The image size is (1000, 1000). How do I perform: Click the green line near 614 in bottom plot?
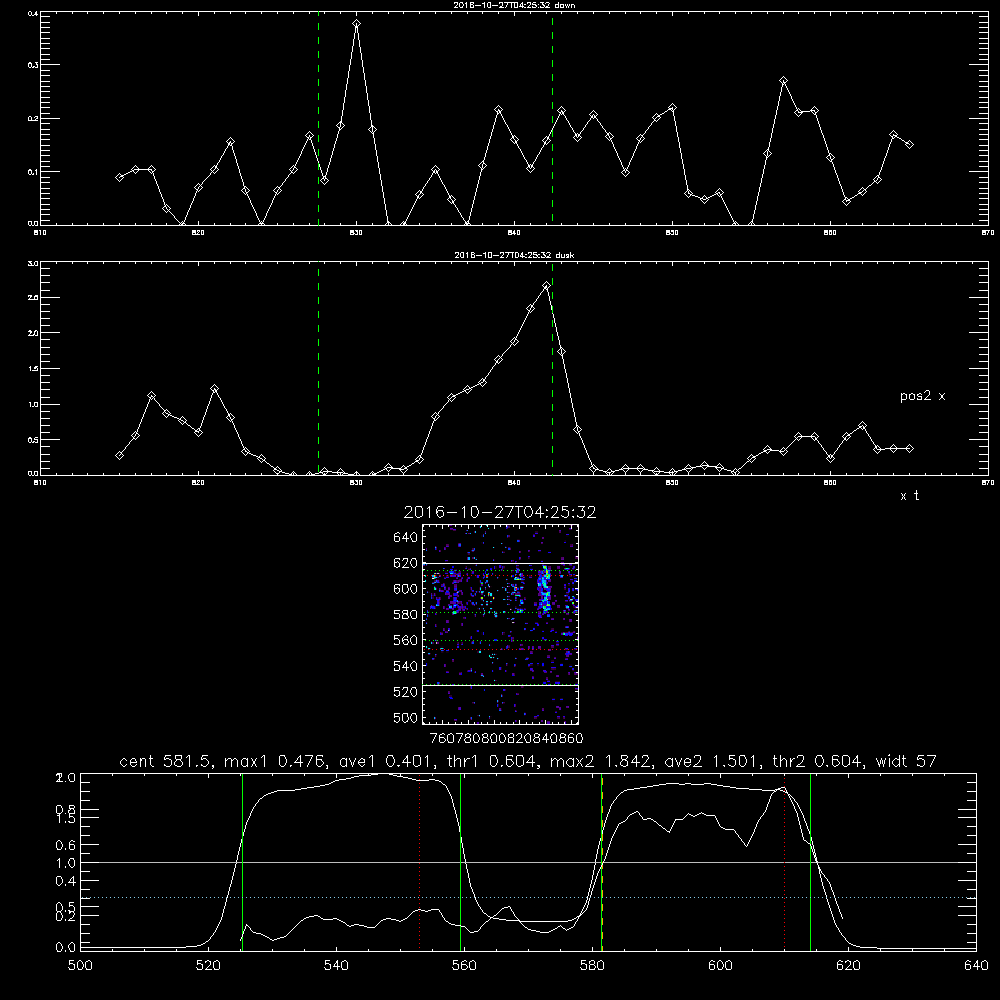[x=810, y=862]
